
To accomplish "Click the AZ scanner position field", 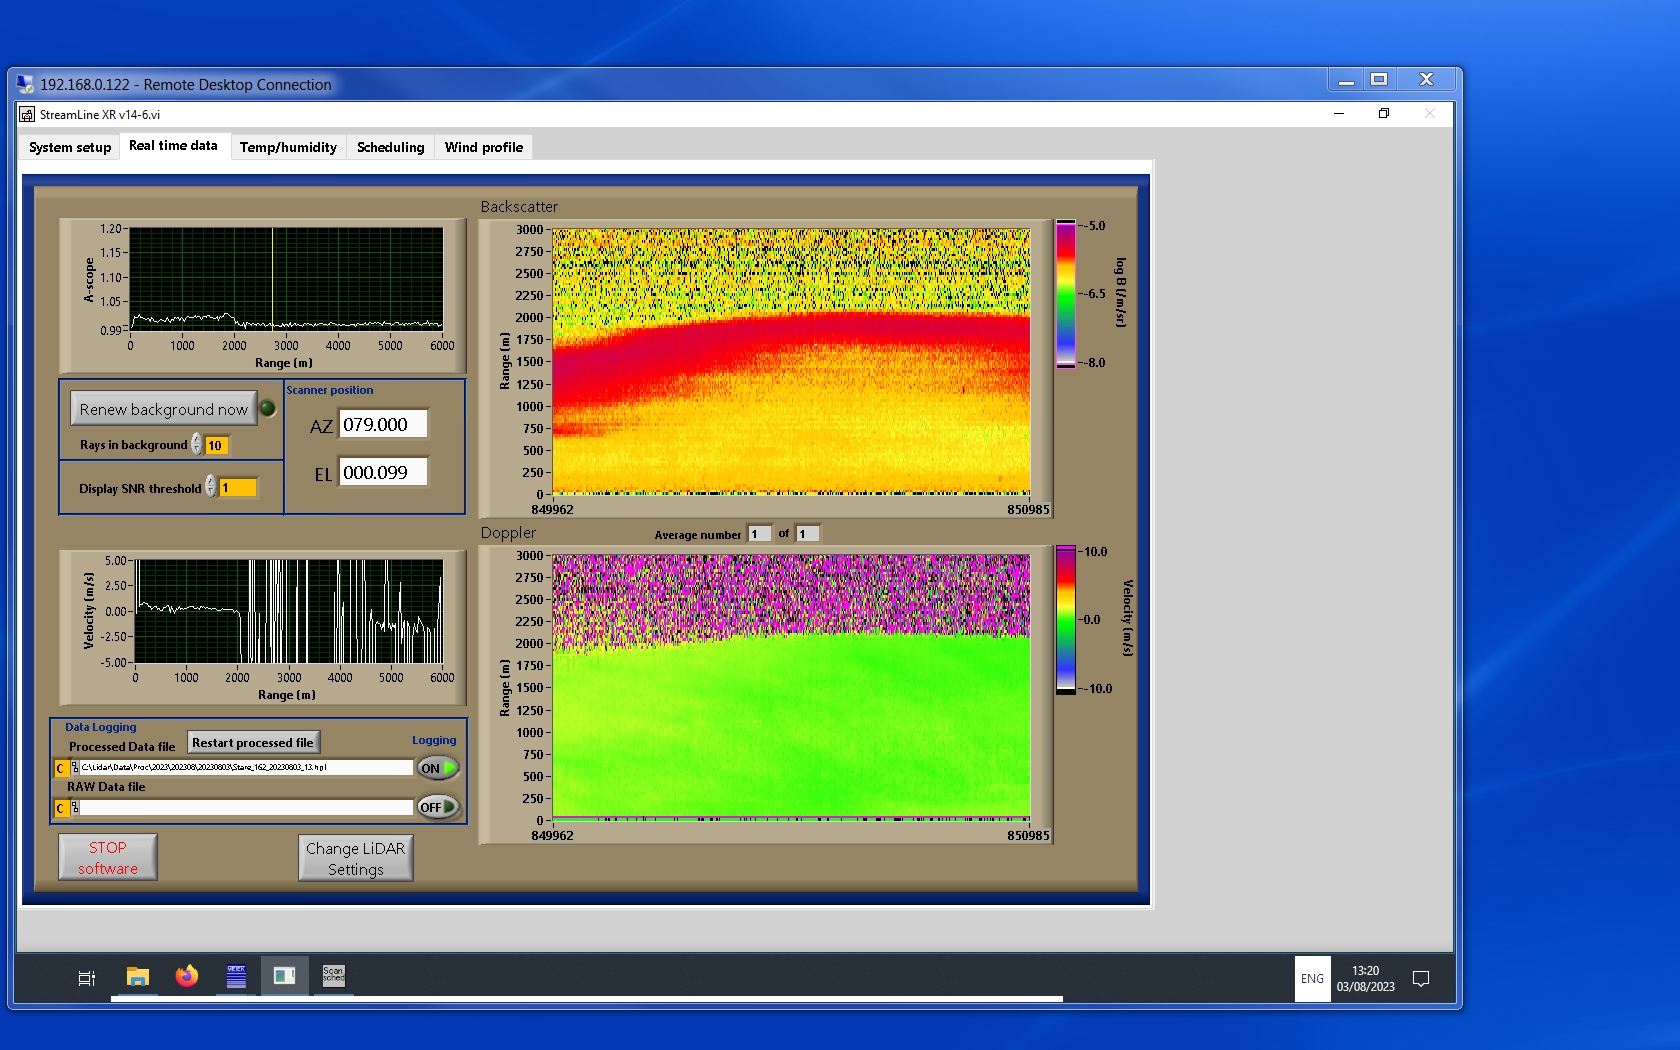I will coord(383,424).
